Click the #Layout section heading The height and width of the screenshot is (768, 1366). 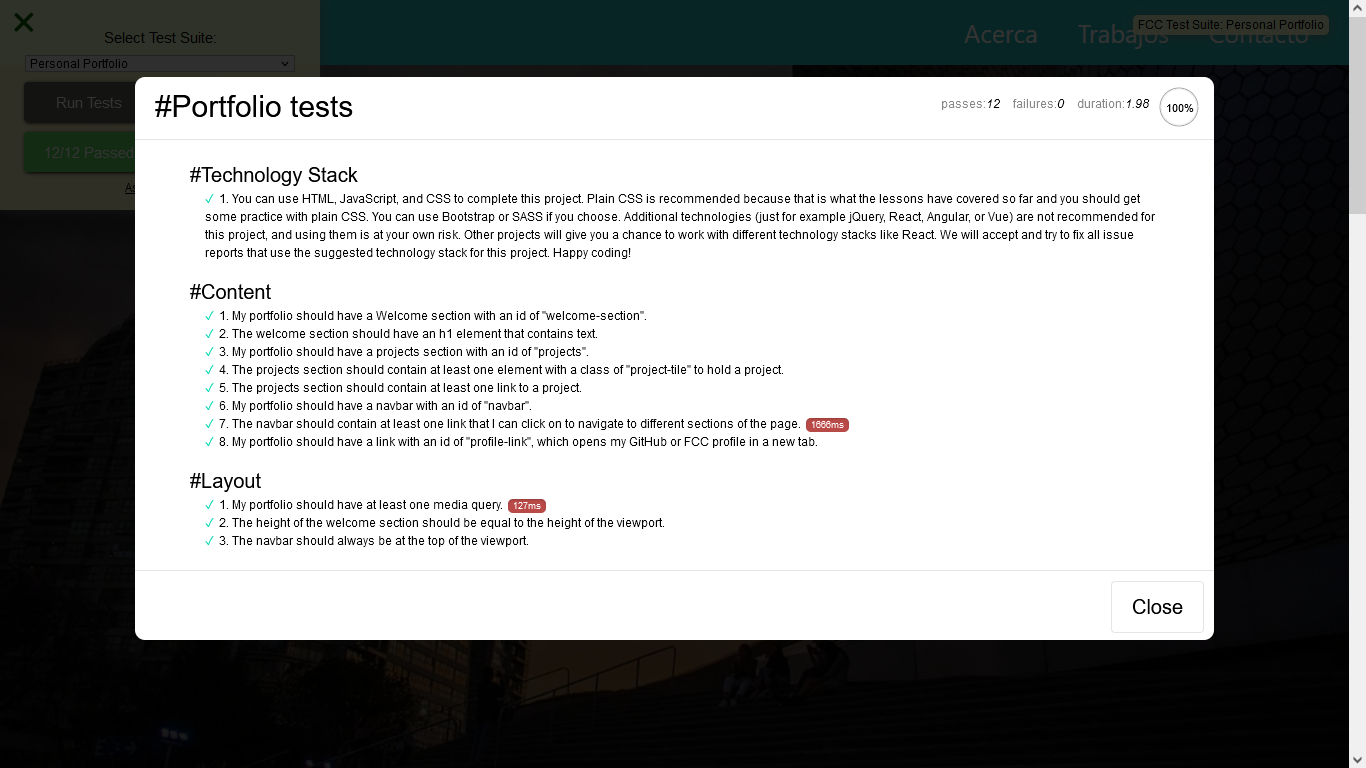point(225,481)
